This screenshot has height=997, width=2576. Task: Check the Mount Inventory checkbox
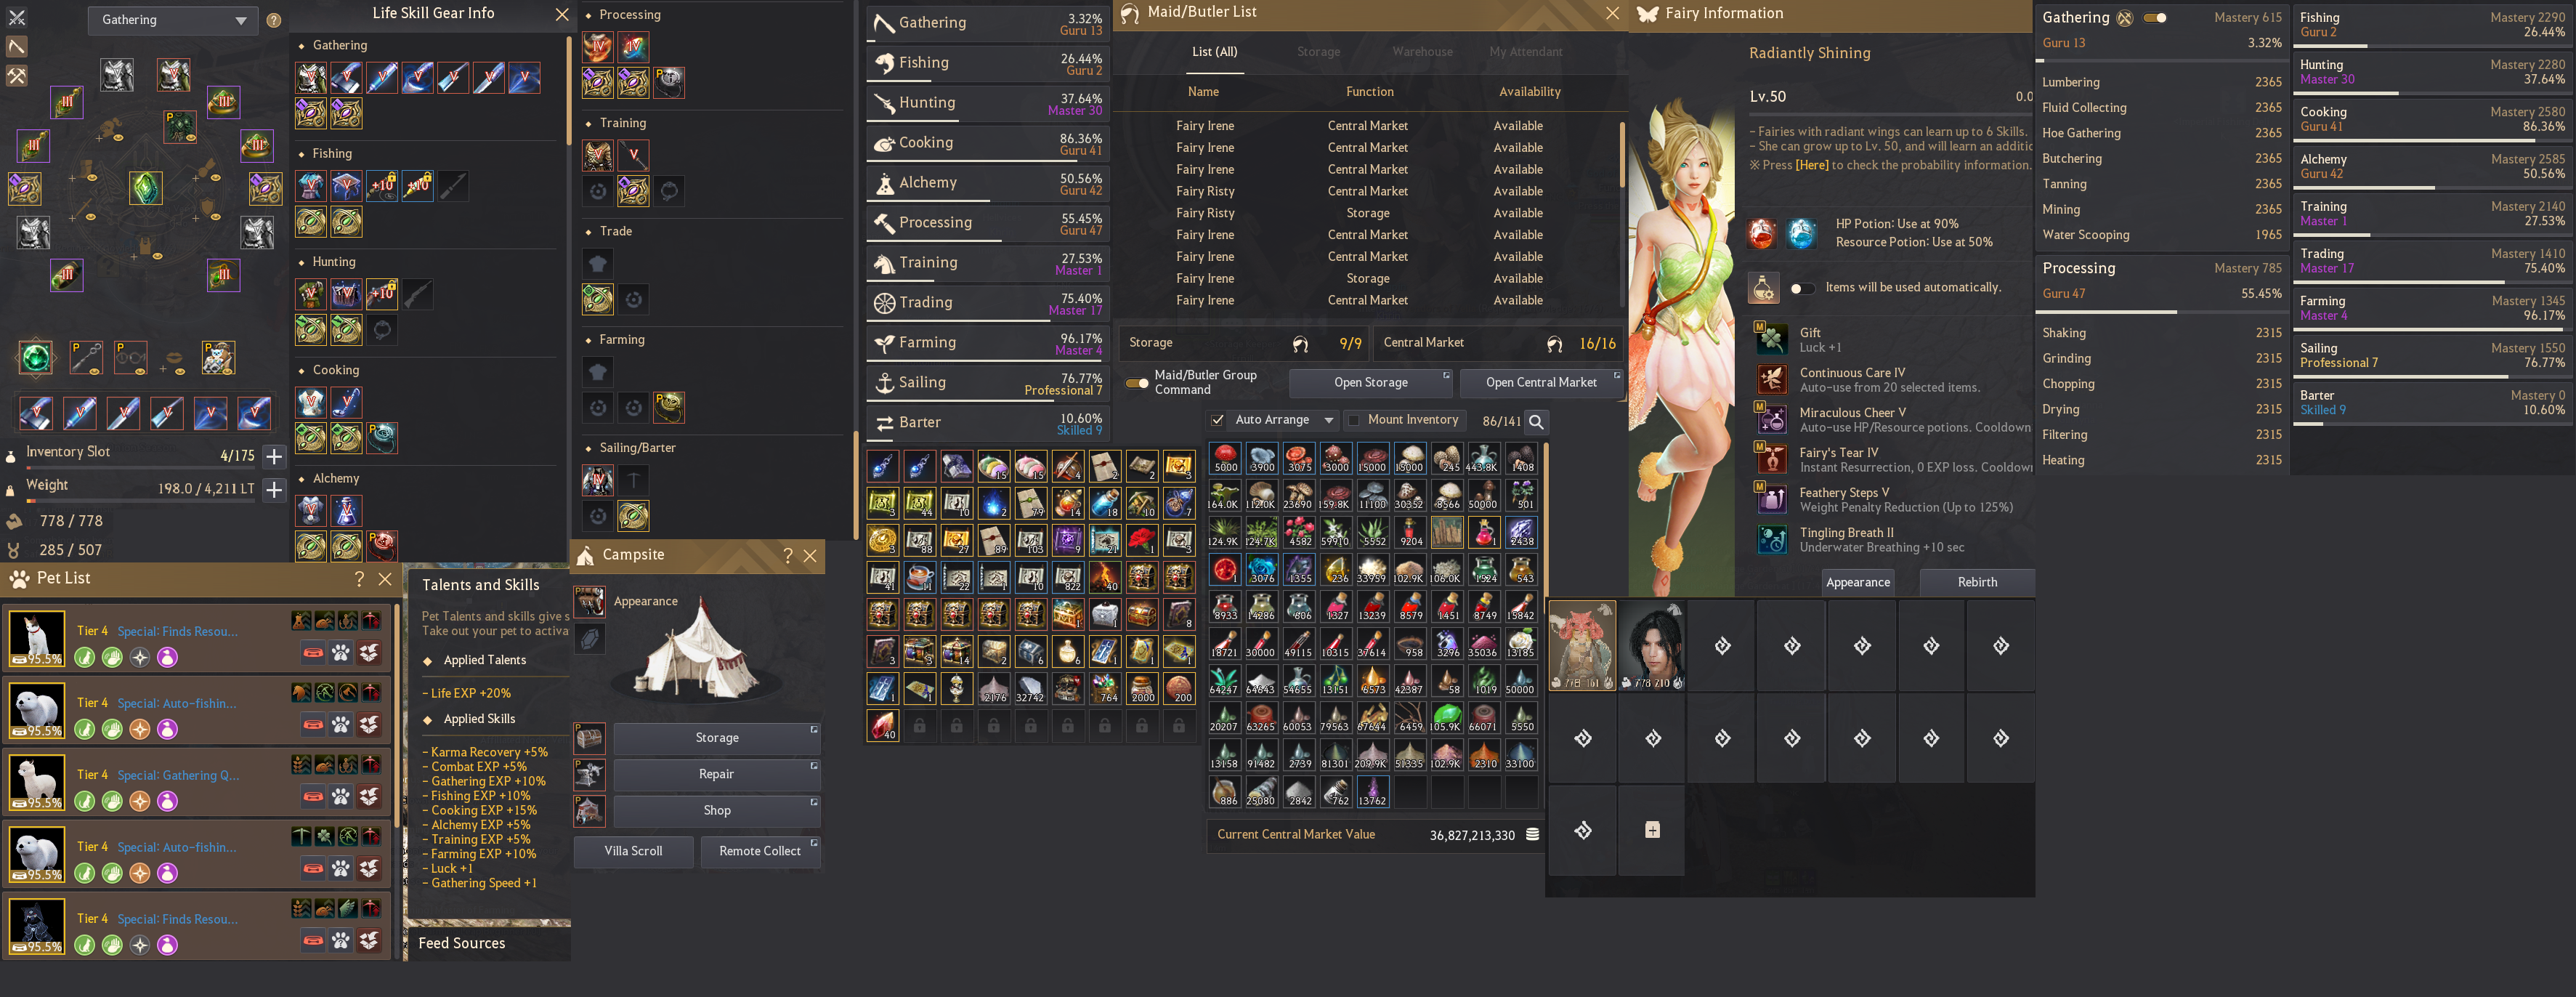tap(1353, 420)
